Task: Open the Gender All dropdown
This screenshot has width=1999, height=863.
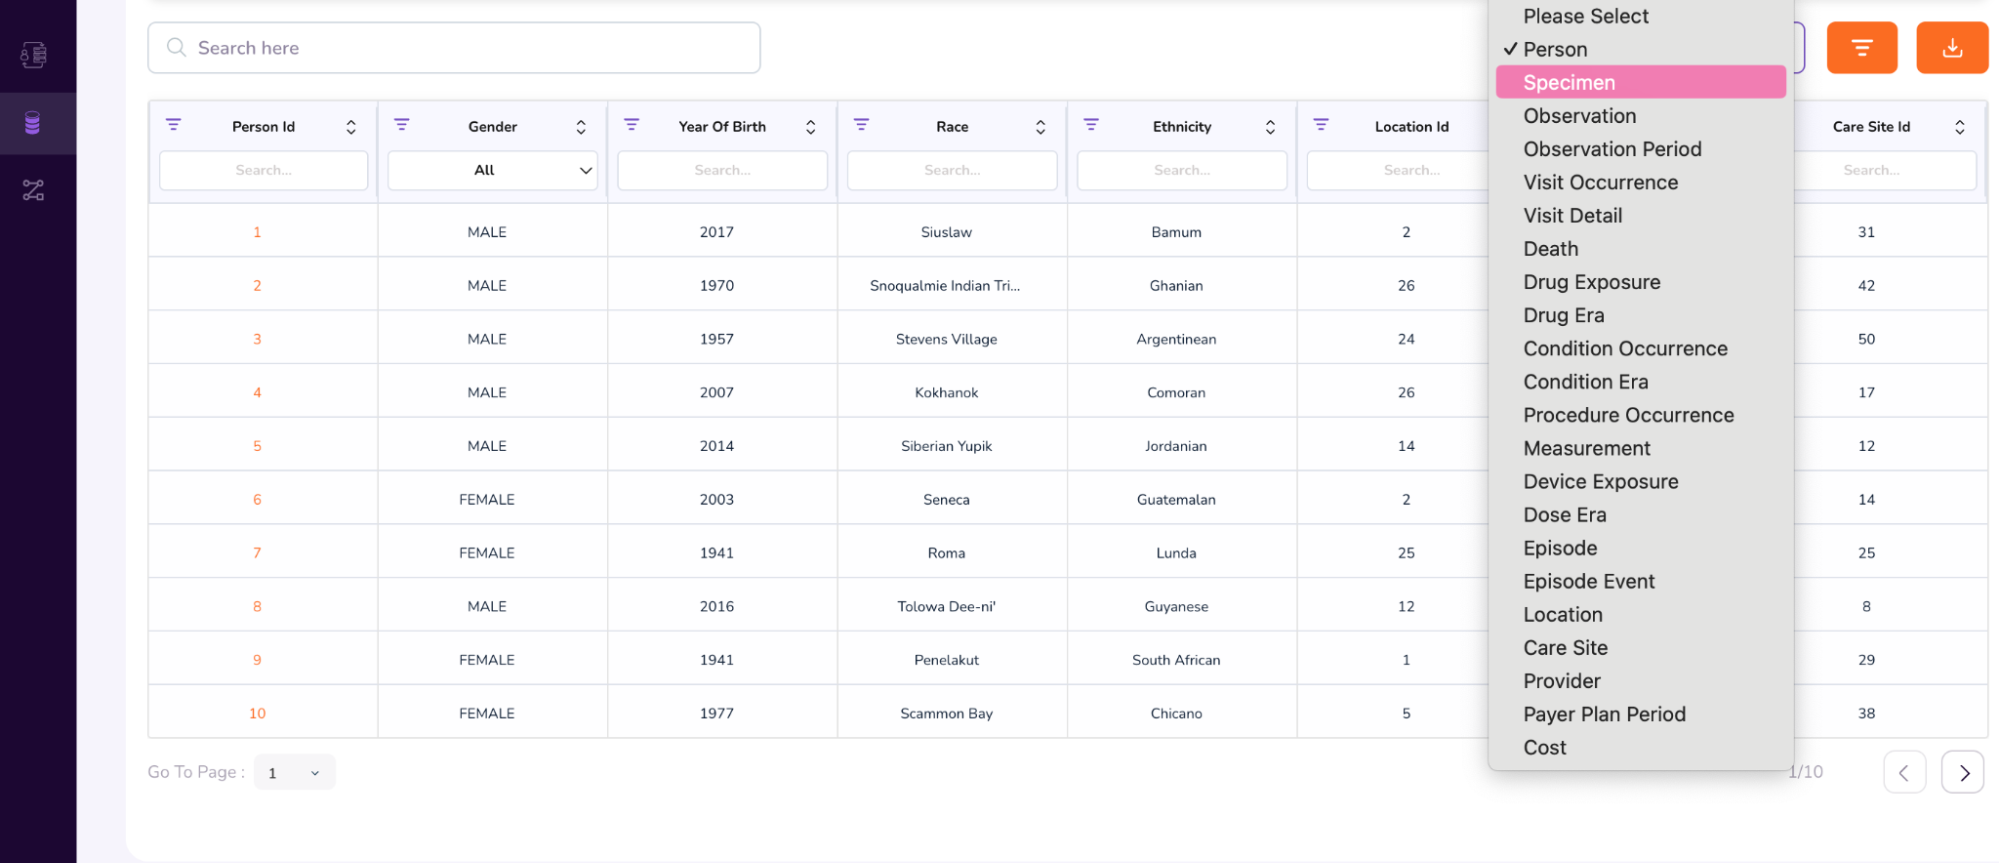Action: point(492,170)
